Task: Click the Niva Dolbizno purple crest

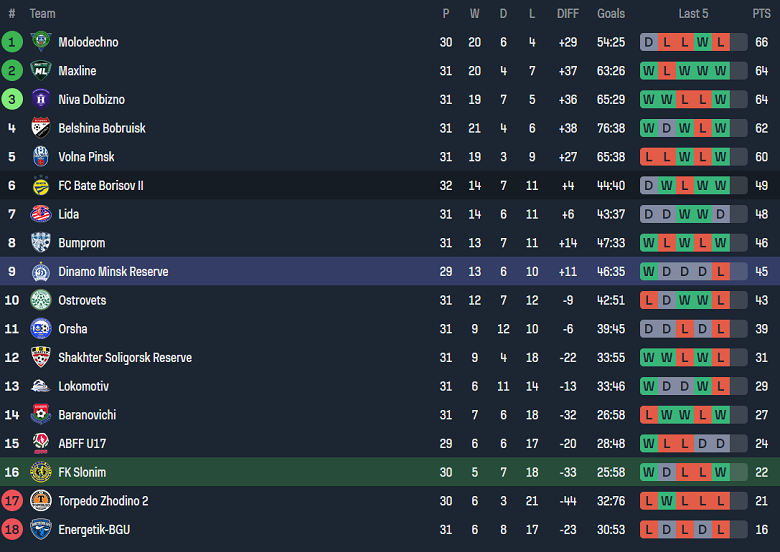Action: [x=40, y=99]
